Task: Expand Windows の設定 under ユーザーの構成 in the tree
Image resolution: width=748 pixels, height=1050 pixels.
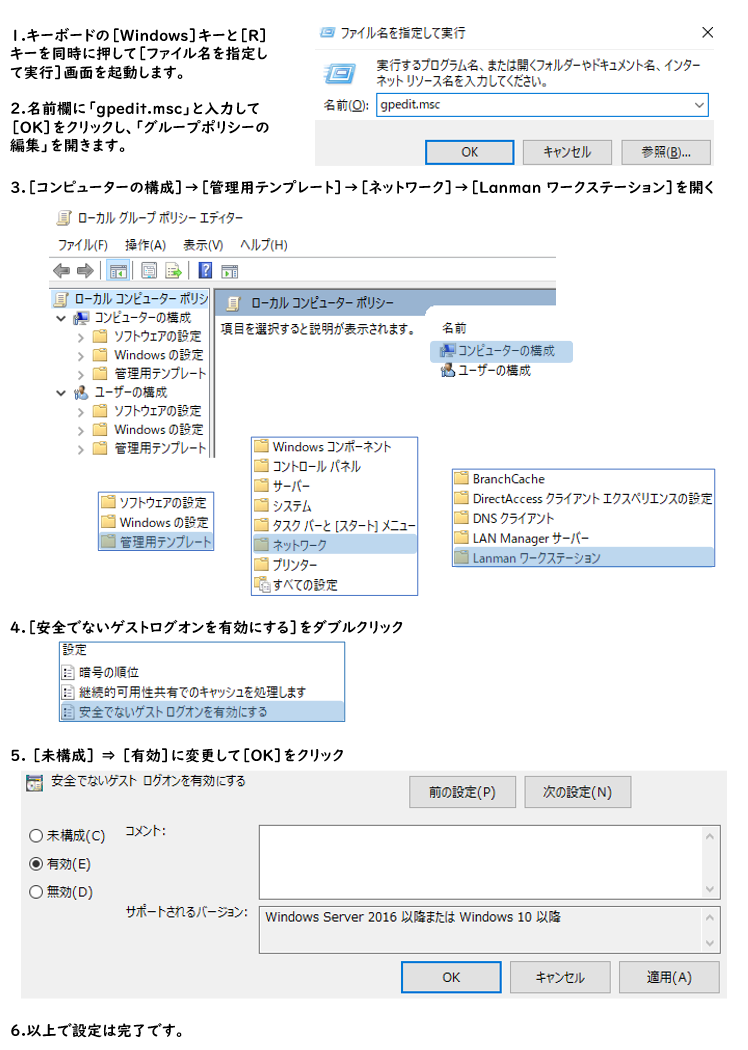Action: (x=80, y=431)
